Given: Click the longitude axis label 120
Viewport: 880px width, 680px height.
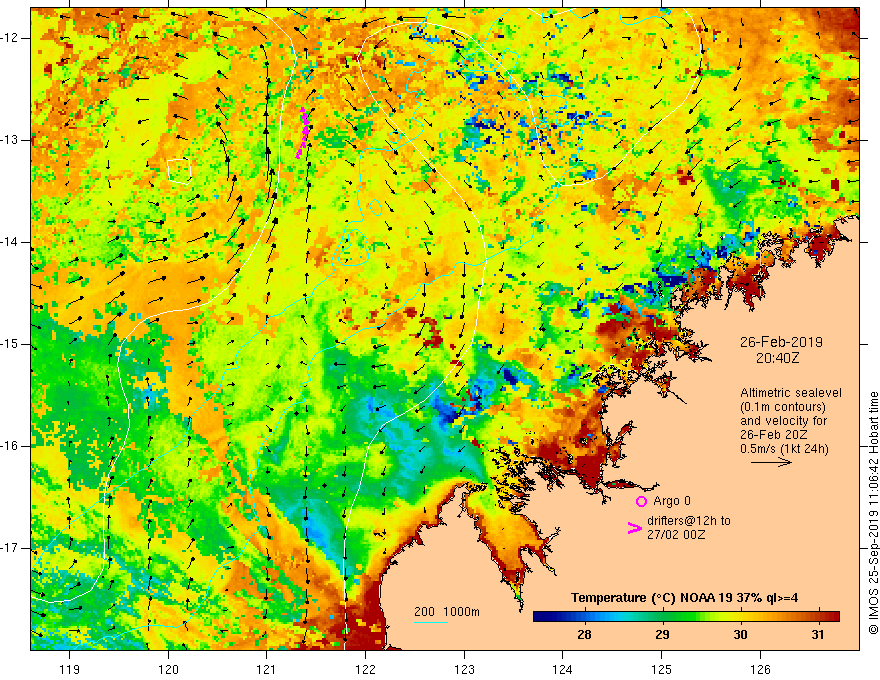Looking at the screenshot, I should [168, 669].
